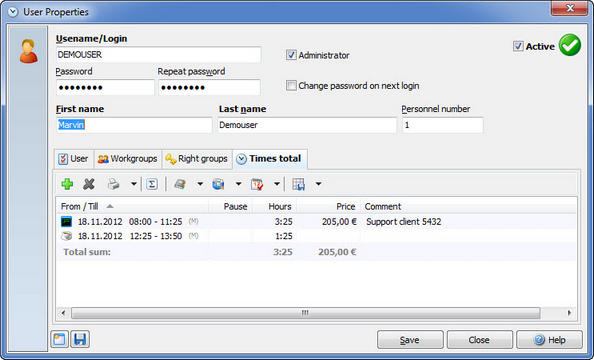Image resolution: width=594 pixels, height=360 pixels.
Task: Toggle the Administrator checkbox
Action: 291,55
